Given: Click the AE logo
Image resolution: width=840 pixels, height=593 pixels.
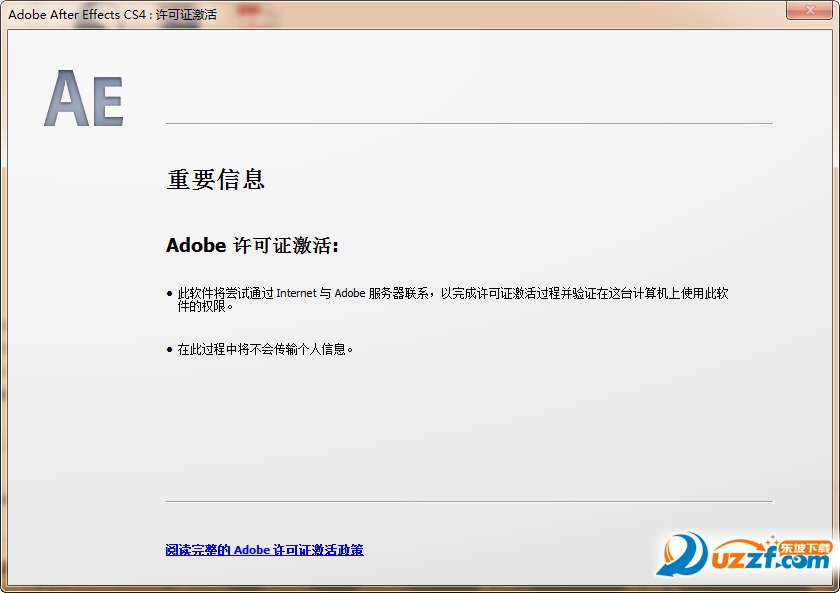Looking at the screenshot, I should [84, 98].
